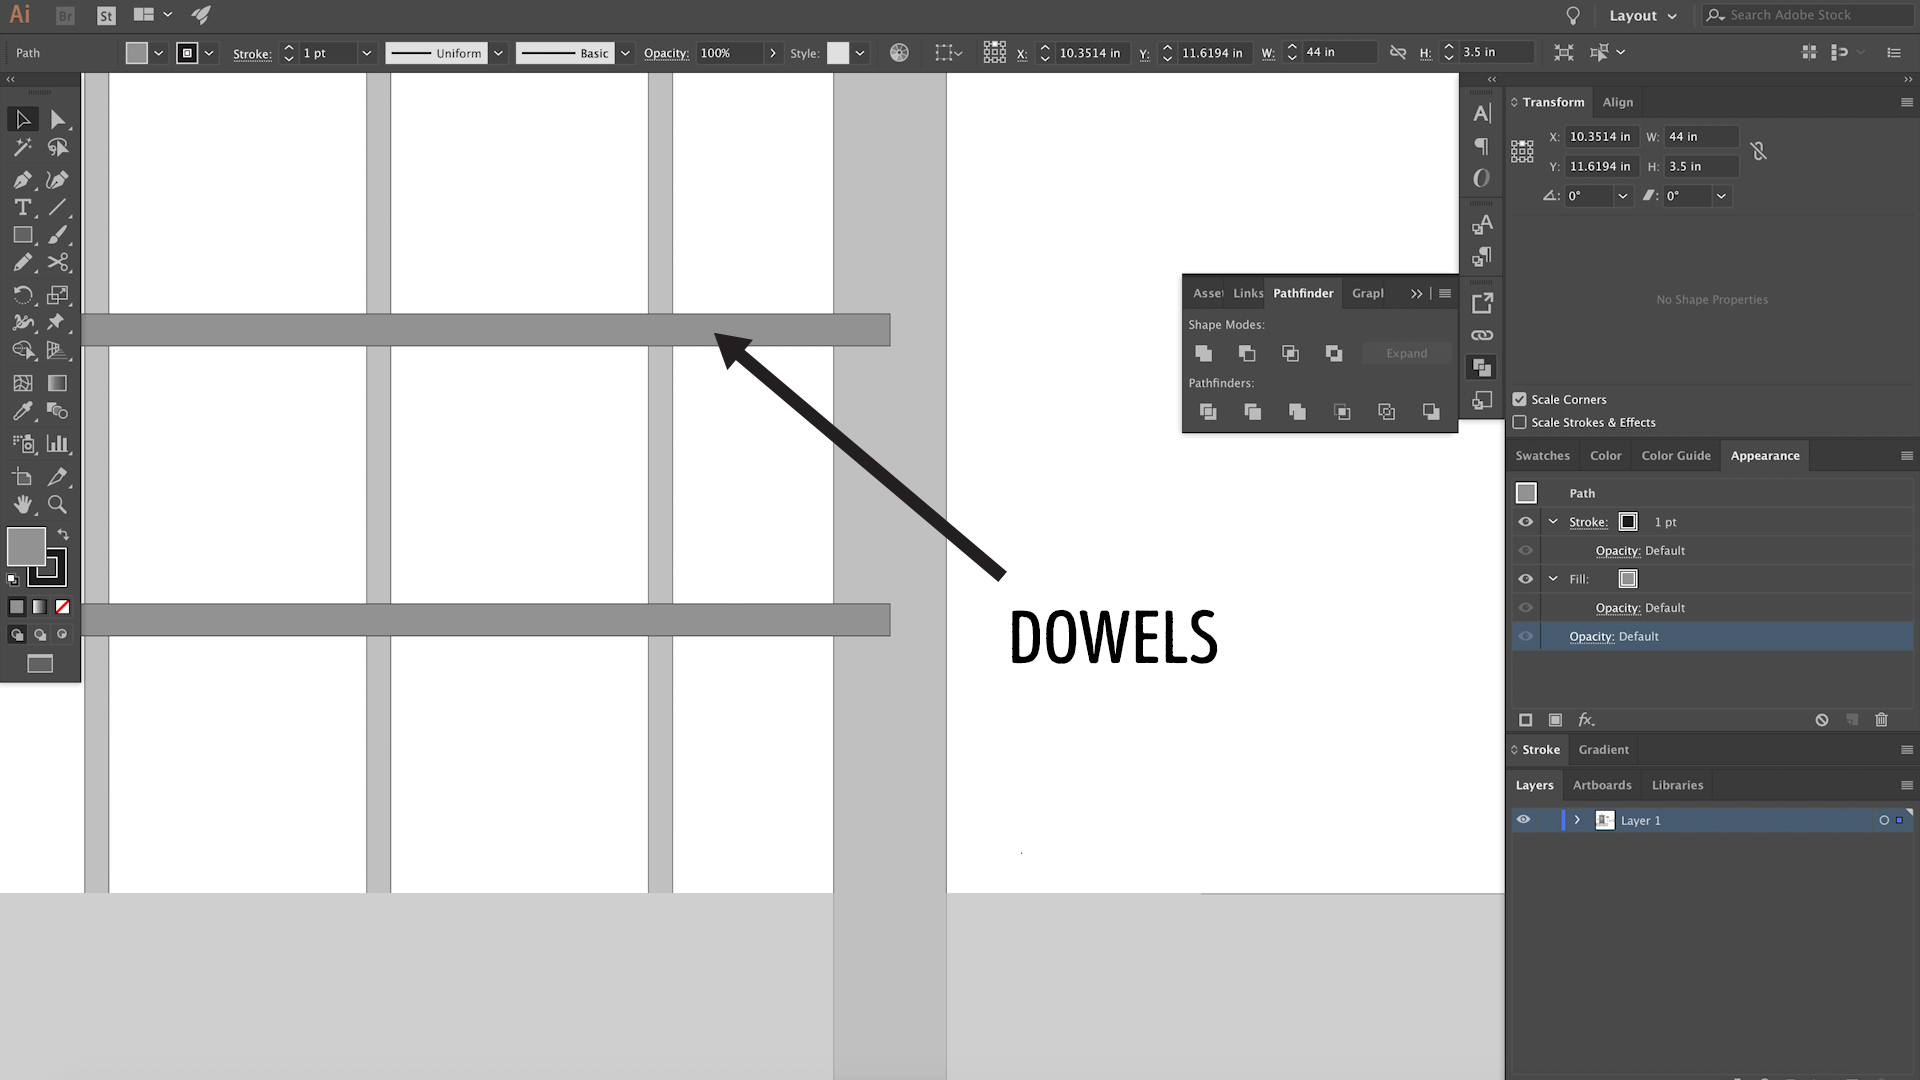Enable the Scale Corners checkbox
This screenshot has height=1080, width=1920.
pyautogui.click(x=1519, y=399)
